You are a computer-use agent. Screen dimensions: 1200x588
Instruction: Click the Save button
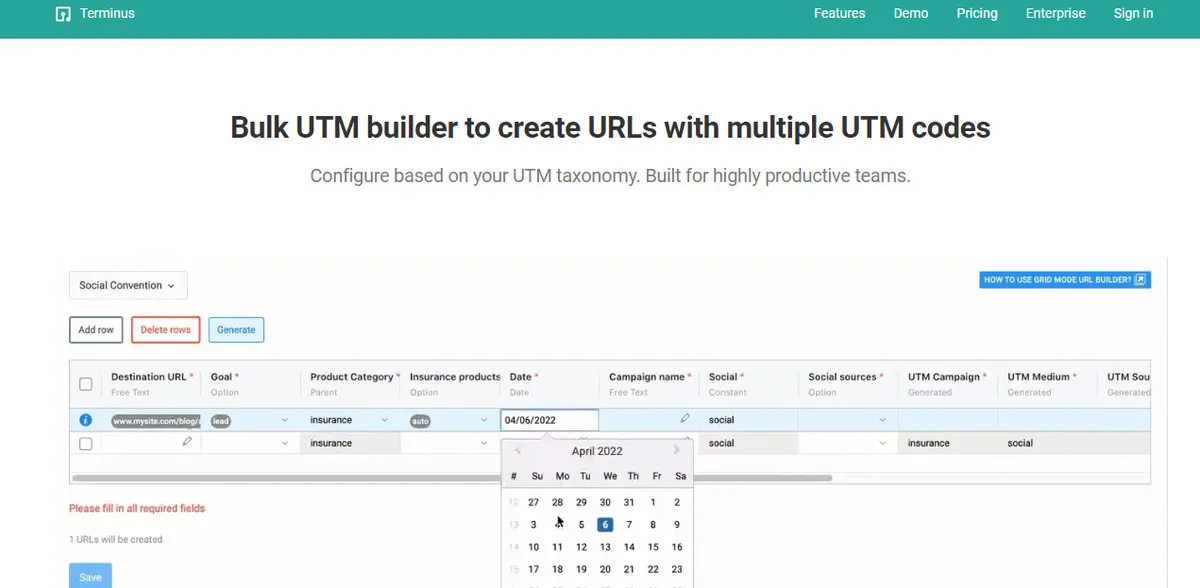point(90,576)
